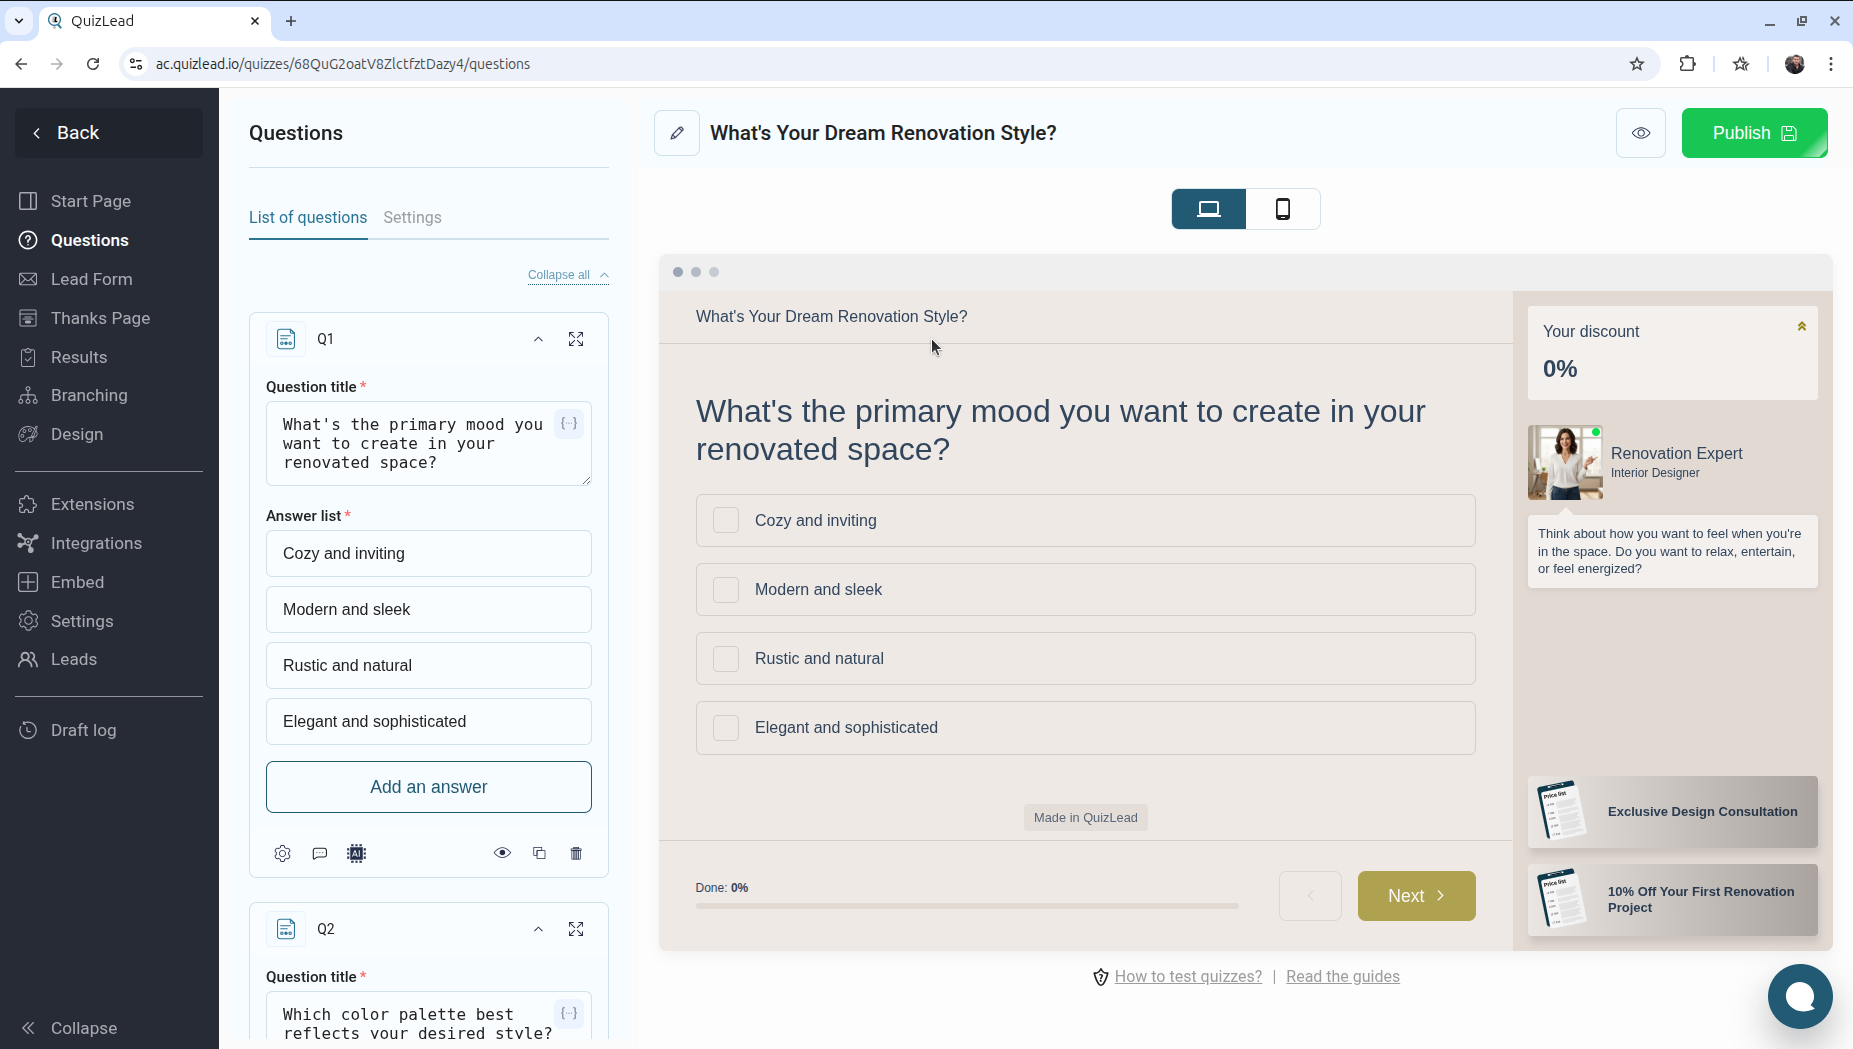1853x1049 pixels.
Task: Open Branching in the sidebar menu
Action: coord(89,395)
